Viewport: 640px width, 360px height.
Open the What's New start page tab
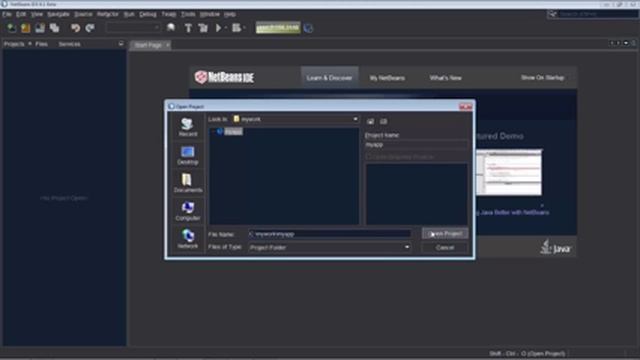click(x=445, y=78)
